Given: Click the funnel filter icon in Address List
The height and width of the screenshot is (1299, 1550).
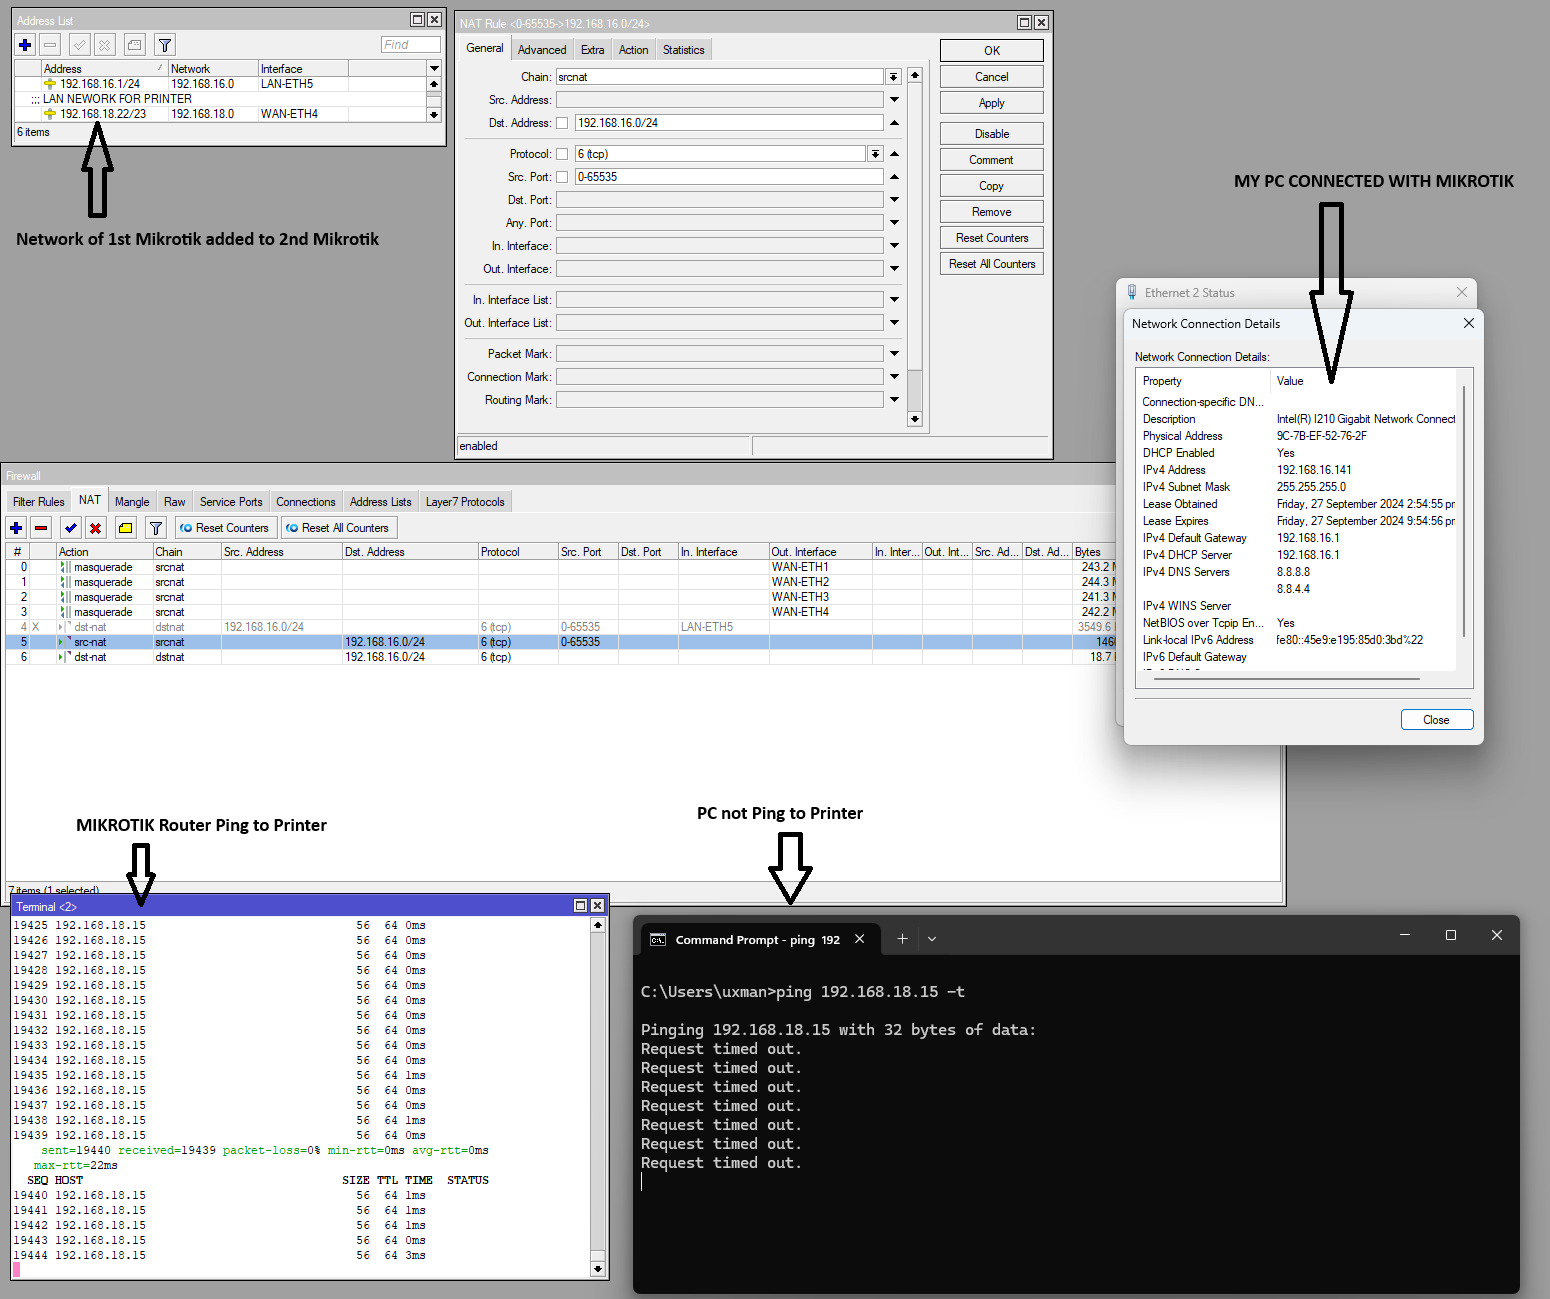Looking at the screenshot, I should pos(165,45).
